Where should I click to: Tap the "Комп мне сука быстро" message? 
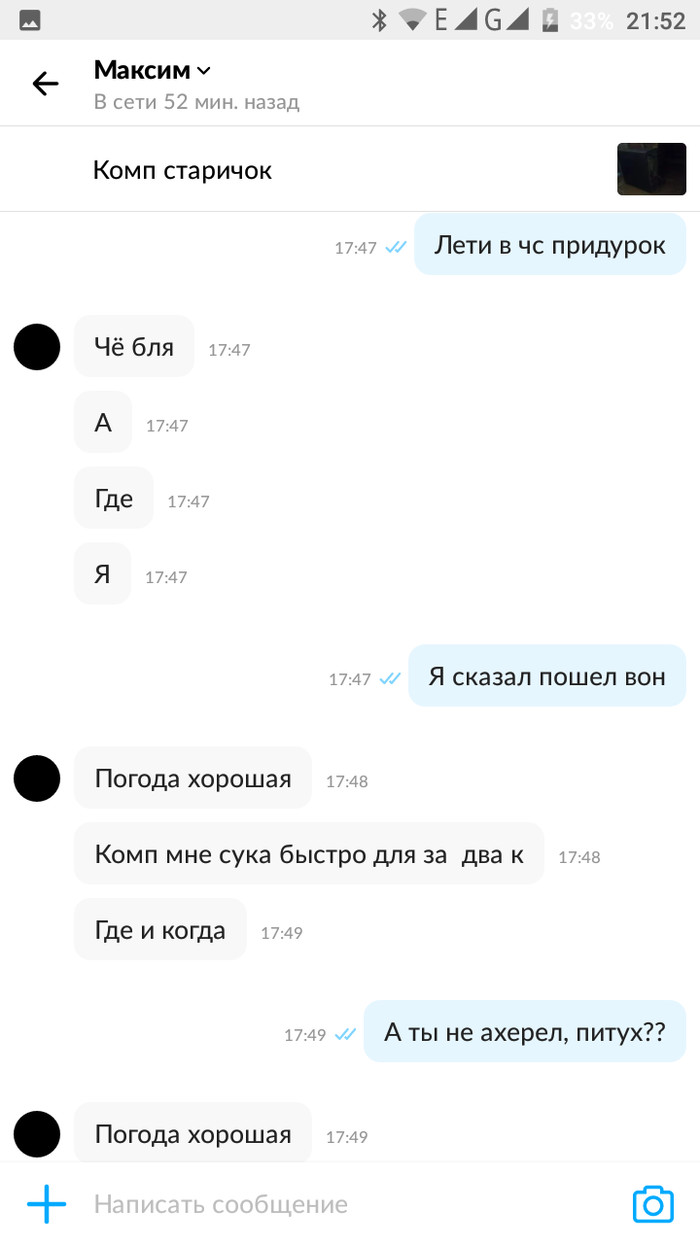pos(309,854)
